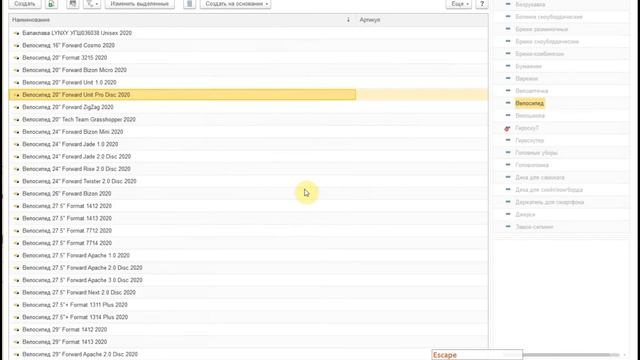This screenshot has height=360, width=640.
Task: Select Велосипед 29" Format 1413 2020
Action: 248,342
